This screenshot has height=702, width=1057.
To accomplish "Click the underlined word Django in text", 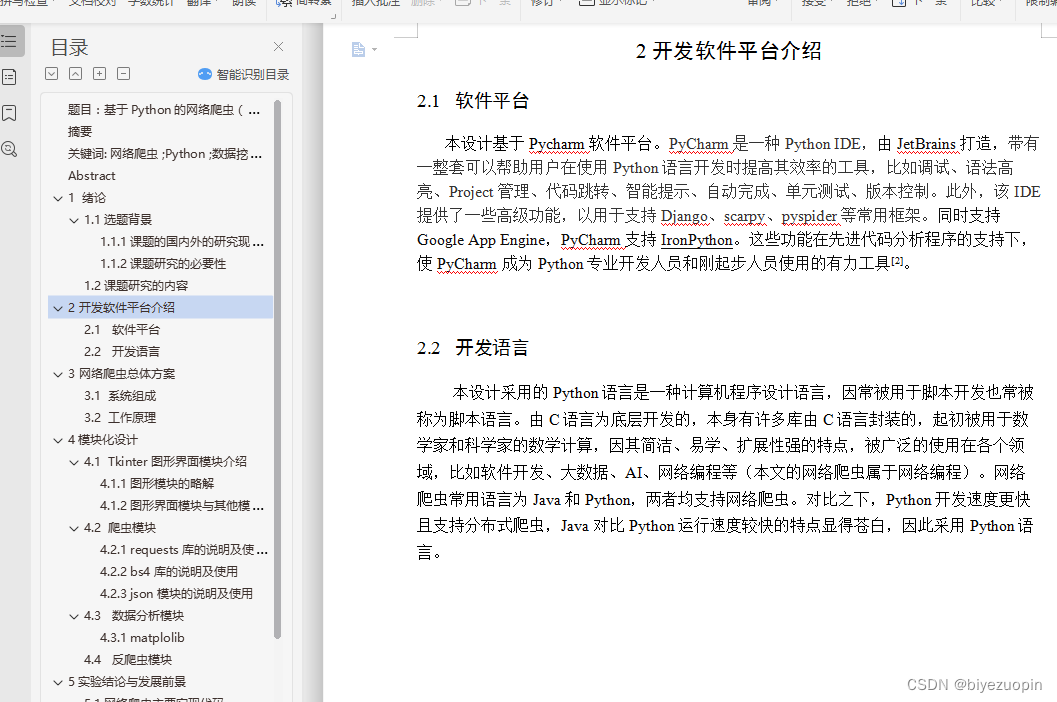I will coord(684,216).
